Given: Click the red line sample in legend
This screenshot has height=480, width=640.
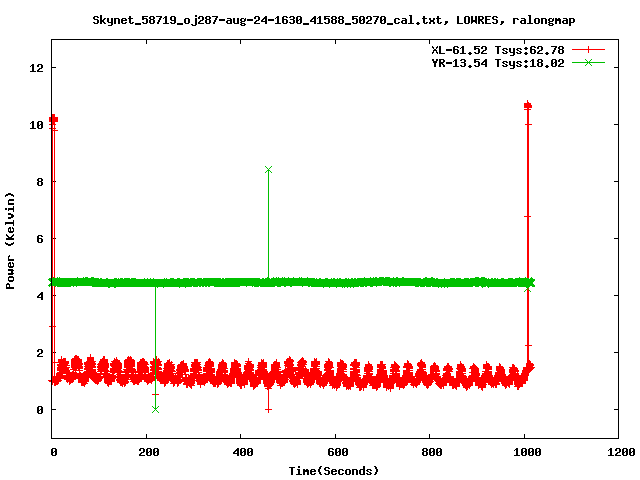Looking at the screenshot, I should tap(589, 49).
